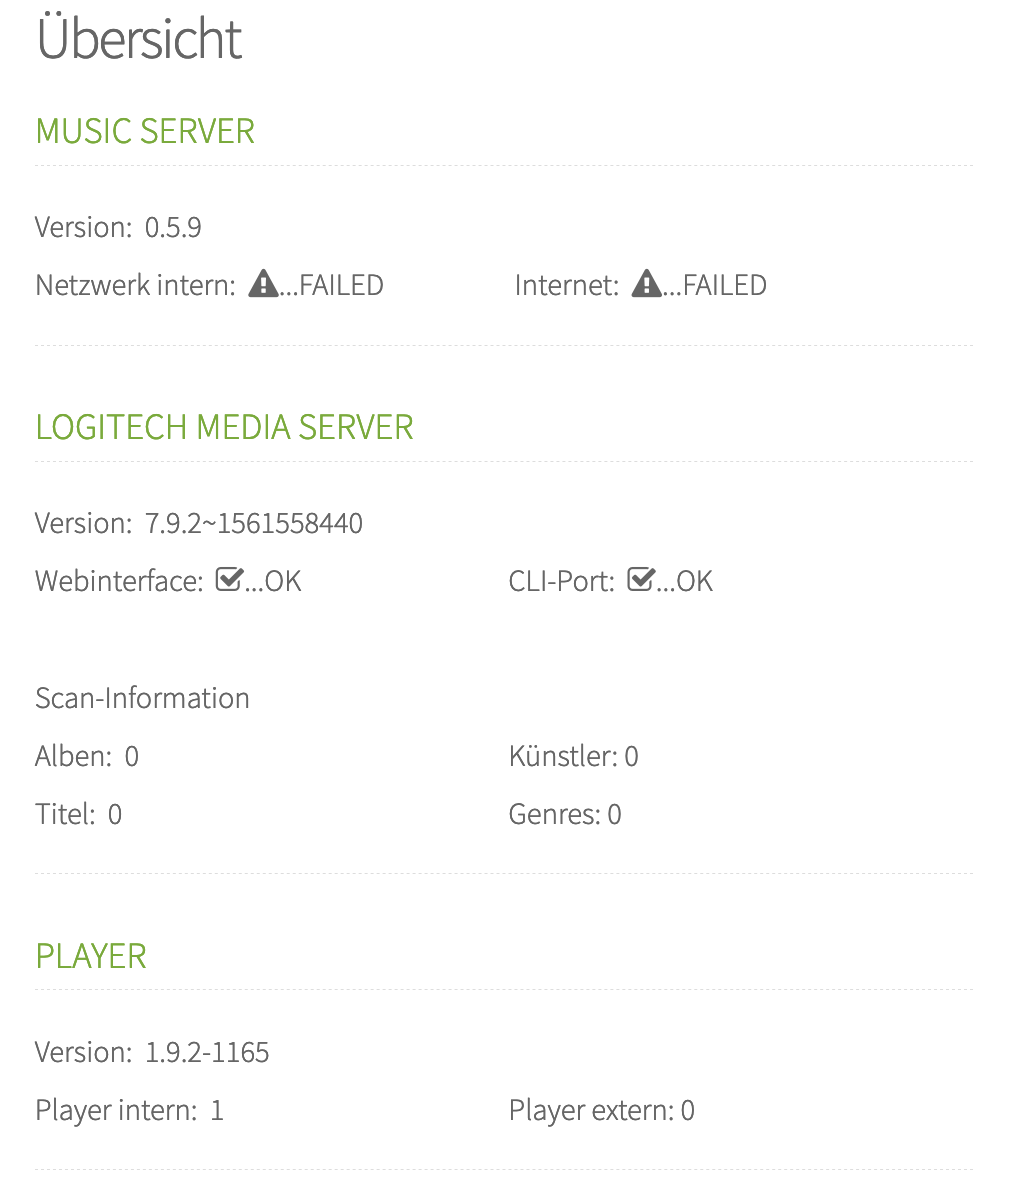Screen dimensions: 1022x1204
Task: Click the Logitech version 7.9.2~1561558440 text
Action: click(x=253, y=524)
